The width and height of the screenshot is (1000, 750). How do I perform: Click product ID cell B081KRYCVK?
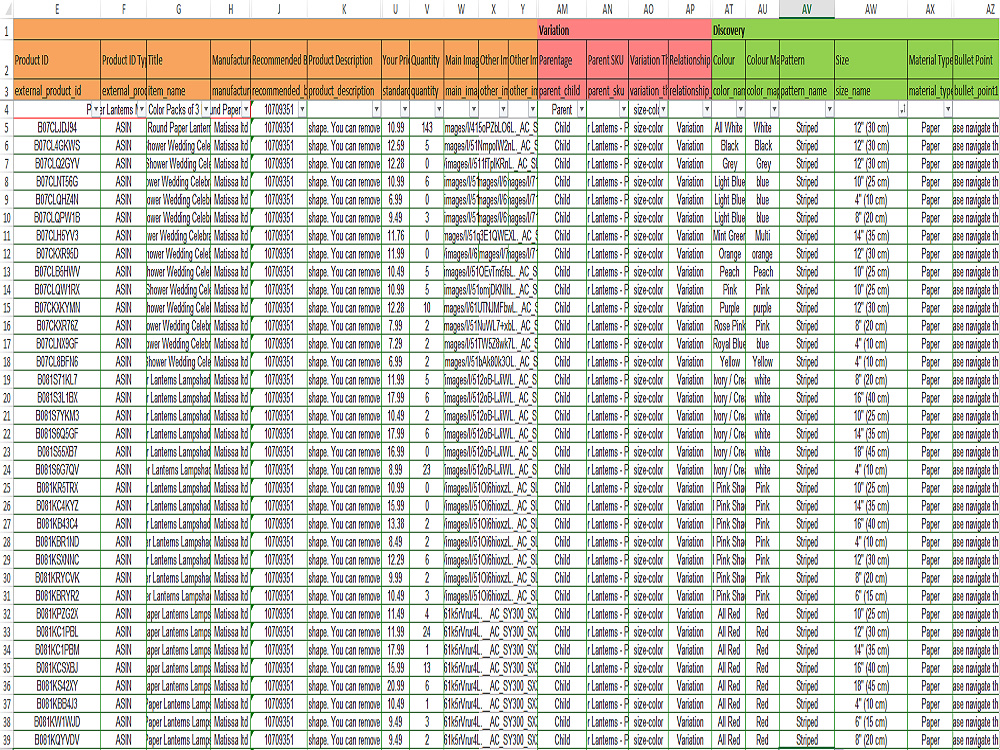(x=57, y=578)
